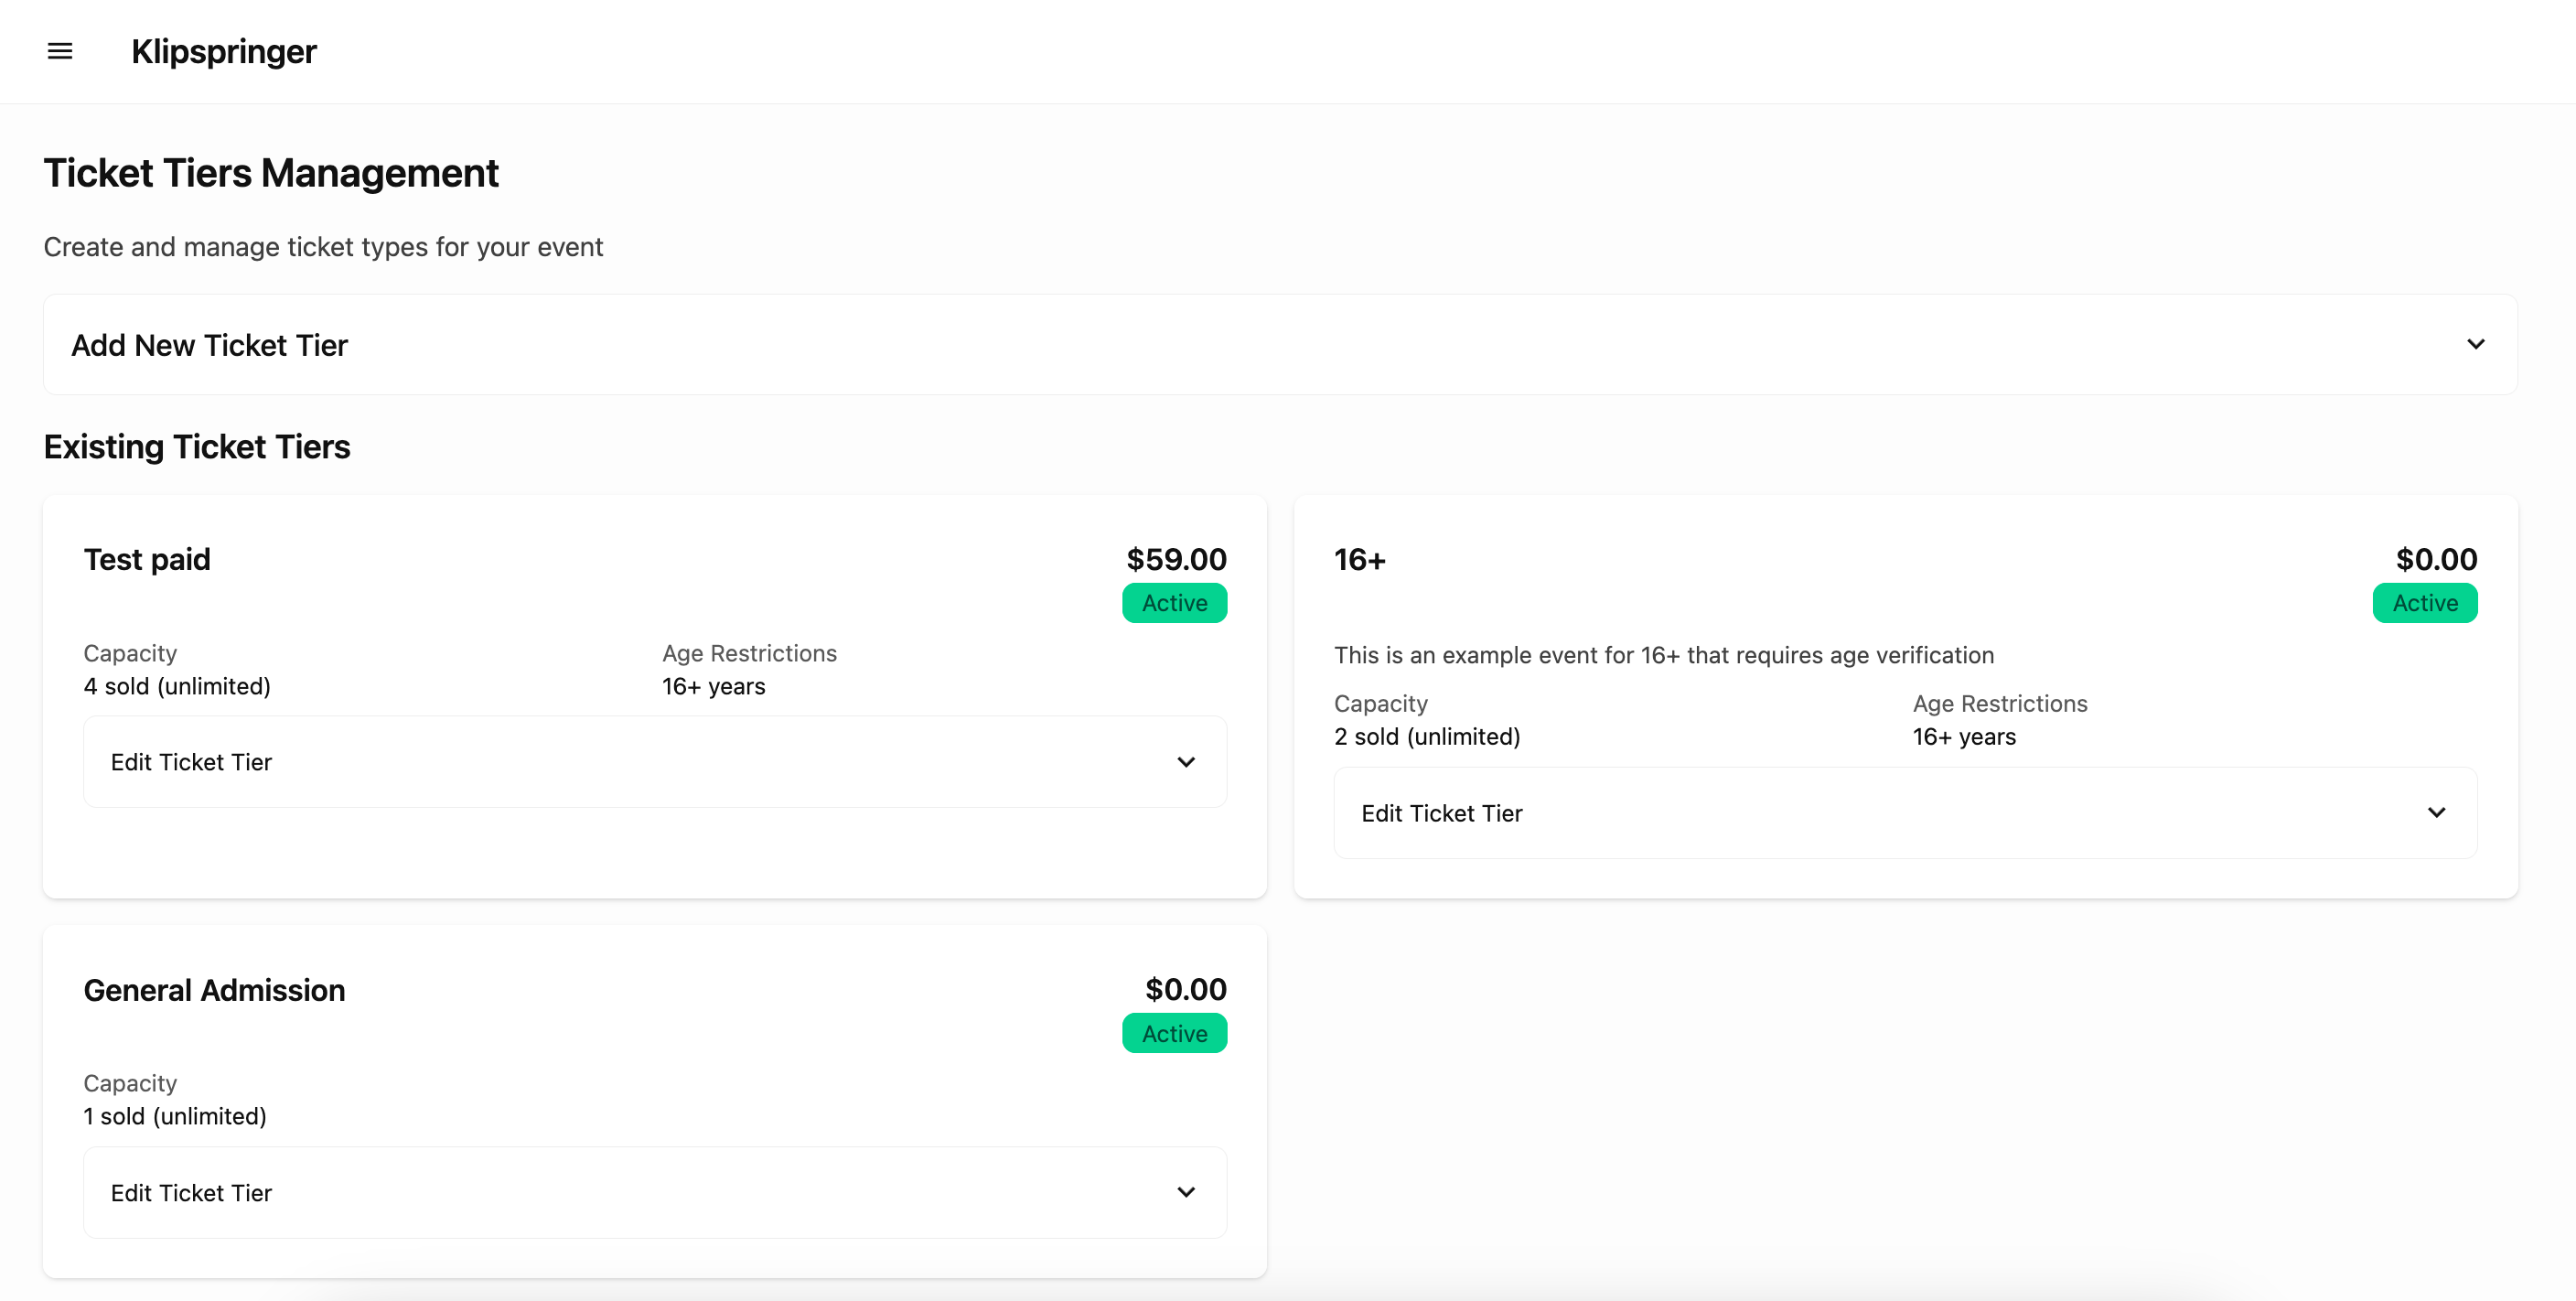Expand Edit Ticket Tier for Test paid

[191, 762]
